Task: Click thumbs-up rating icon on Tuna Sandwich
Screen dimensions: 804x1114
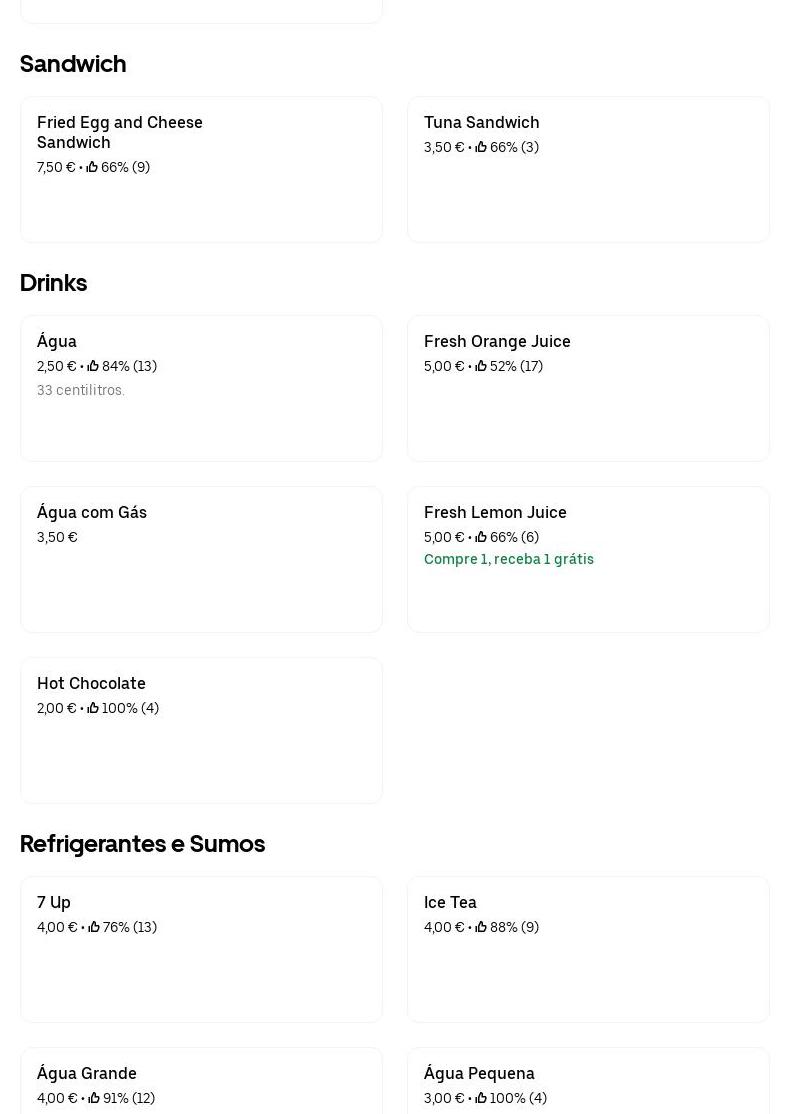Action: click(x=481, y=147)
